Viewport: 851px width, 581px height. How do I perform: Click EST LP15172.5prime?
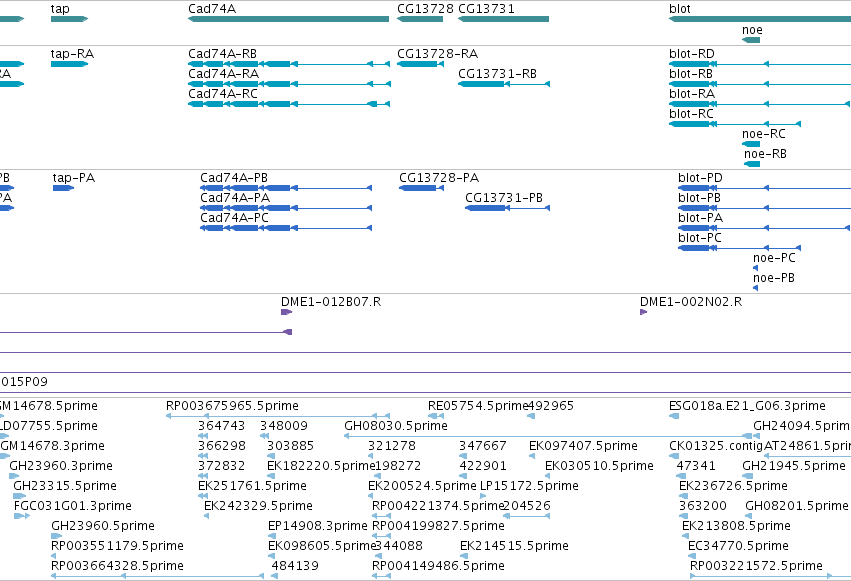point(529,486)
